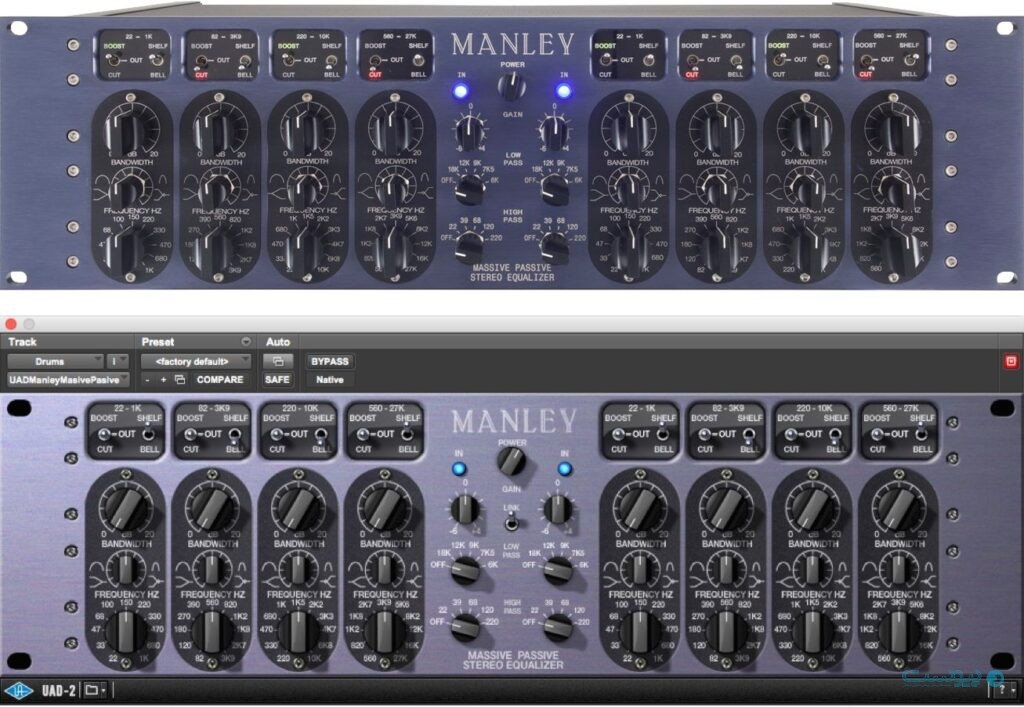The image size is (1024, 707).
Task: Open the UAD-2 toolbar folder preset icon
Action: [95, 690]
